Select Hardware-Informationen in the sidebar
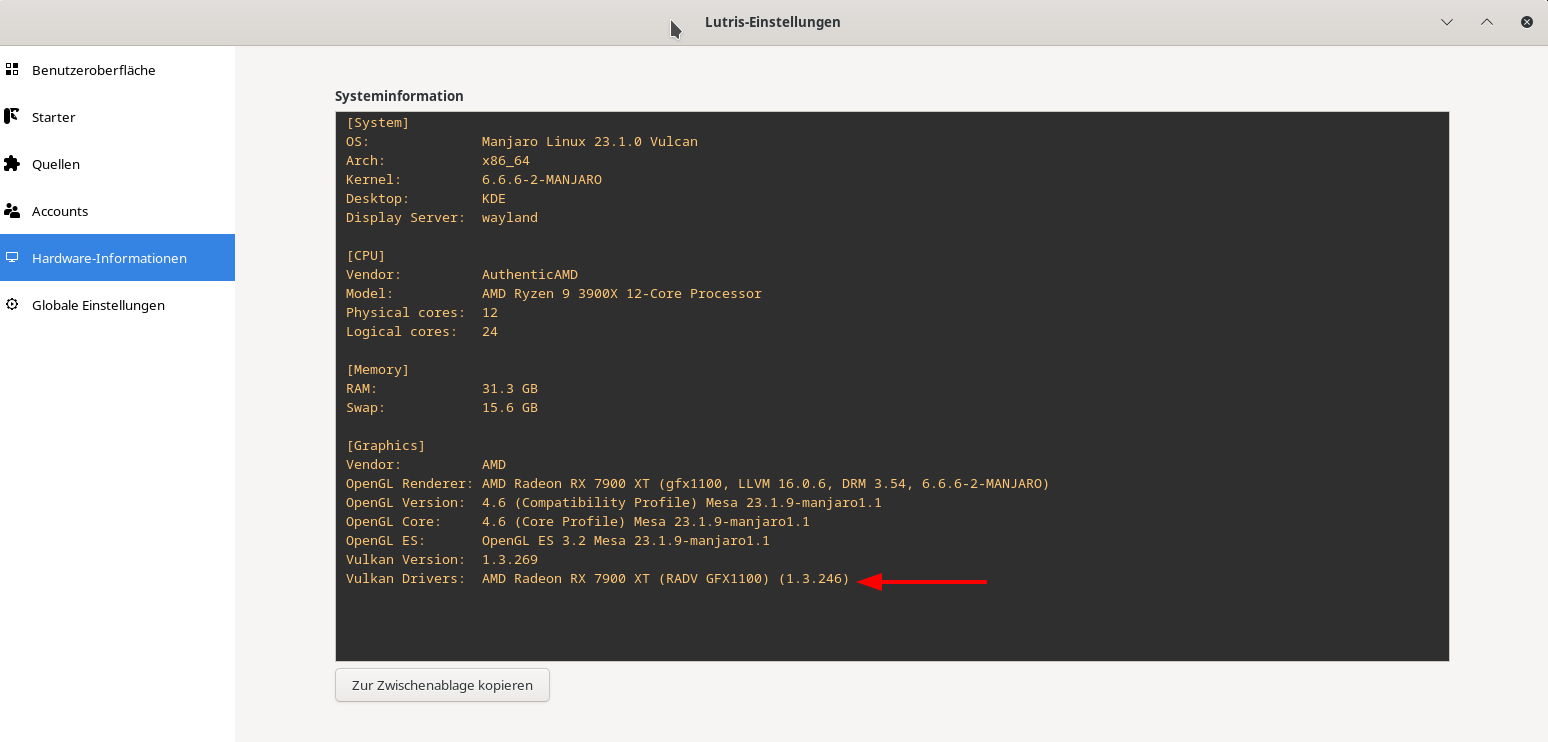 117,258
